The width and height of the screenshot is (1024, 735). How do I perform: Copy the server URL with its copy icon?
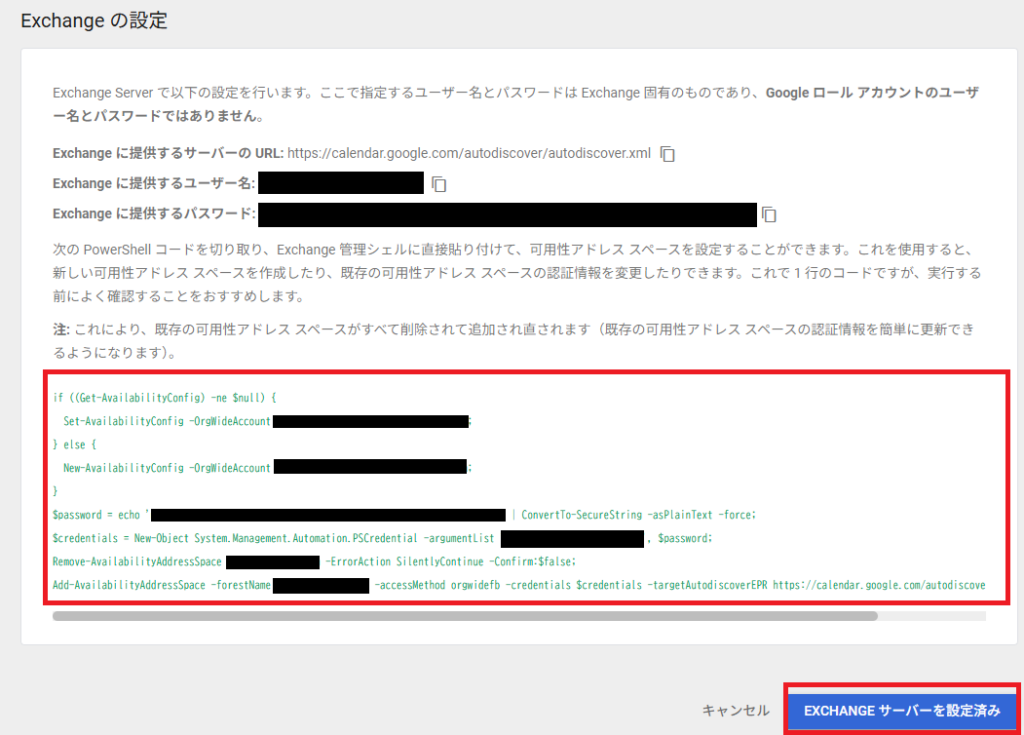(667, 154)
